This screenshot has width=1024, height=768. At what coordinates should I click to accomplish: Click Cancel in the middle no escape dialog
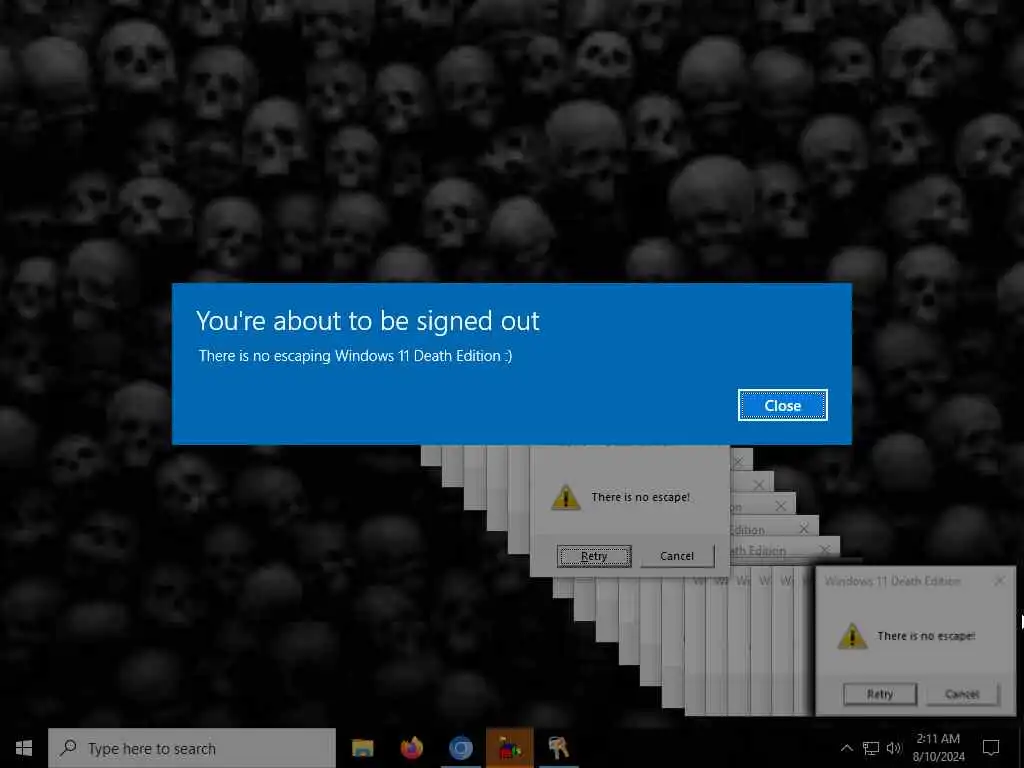(677, 556)
